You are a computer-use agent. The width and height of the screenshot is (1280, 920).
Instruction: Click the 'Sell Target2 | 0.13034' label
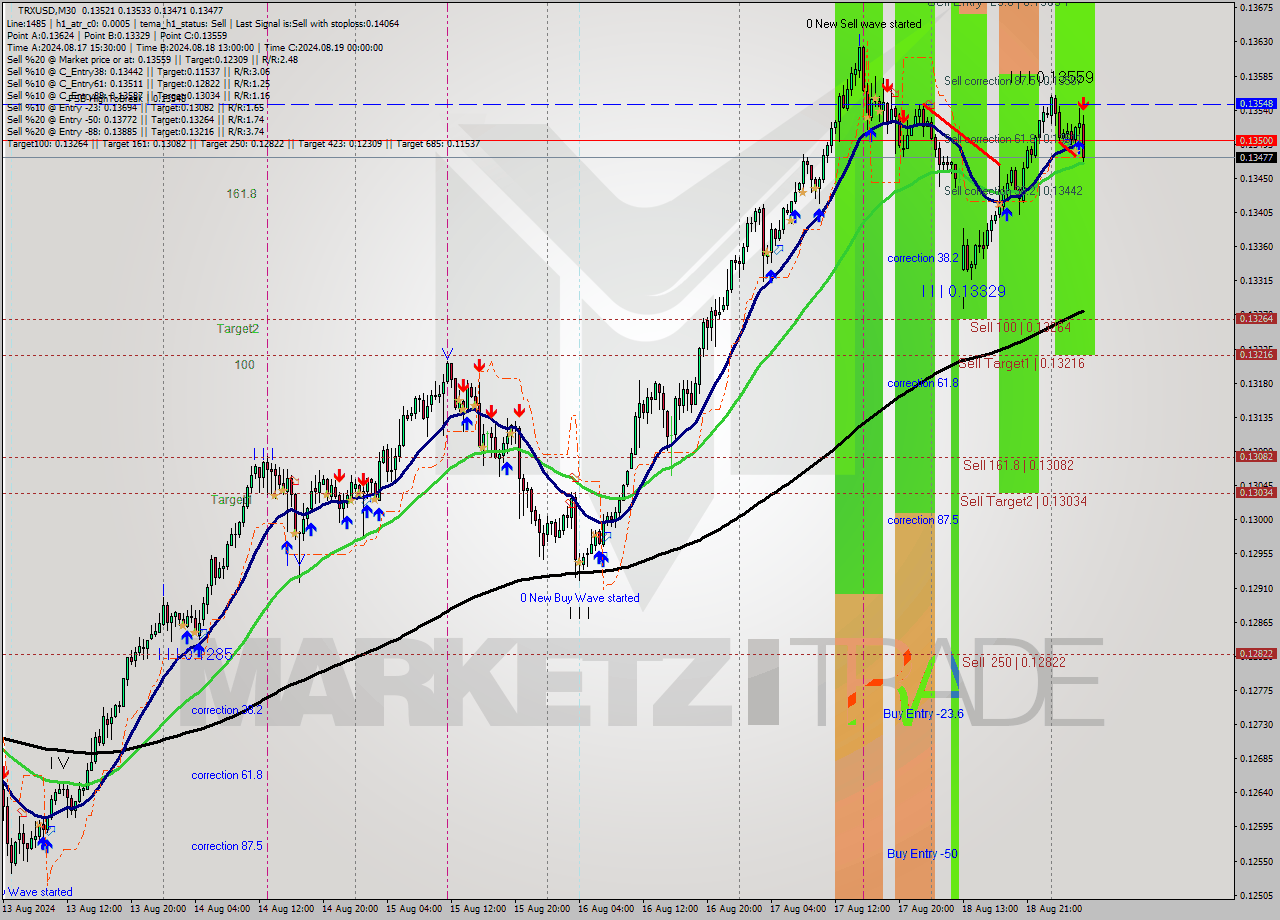coord(1023,501)
